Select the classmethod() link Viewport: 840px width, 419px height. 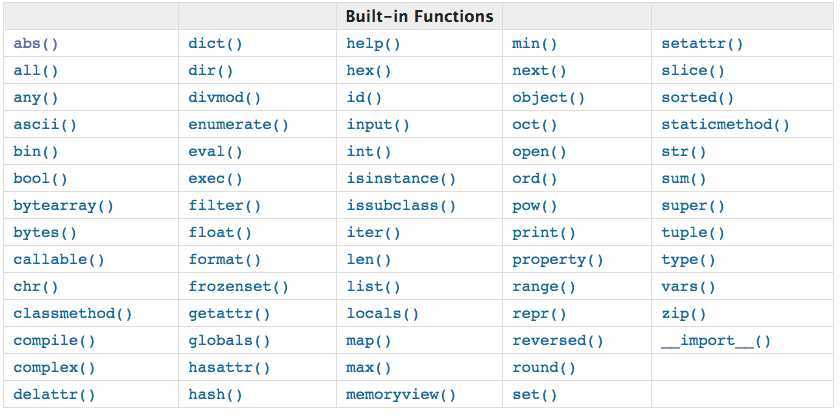coord(72,314)
